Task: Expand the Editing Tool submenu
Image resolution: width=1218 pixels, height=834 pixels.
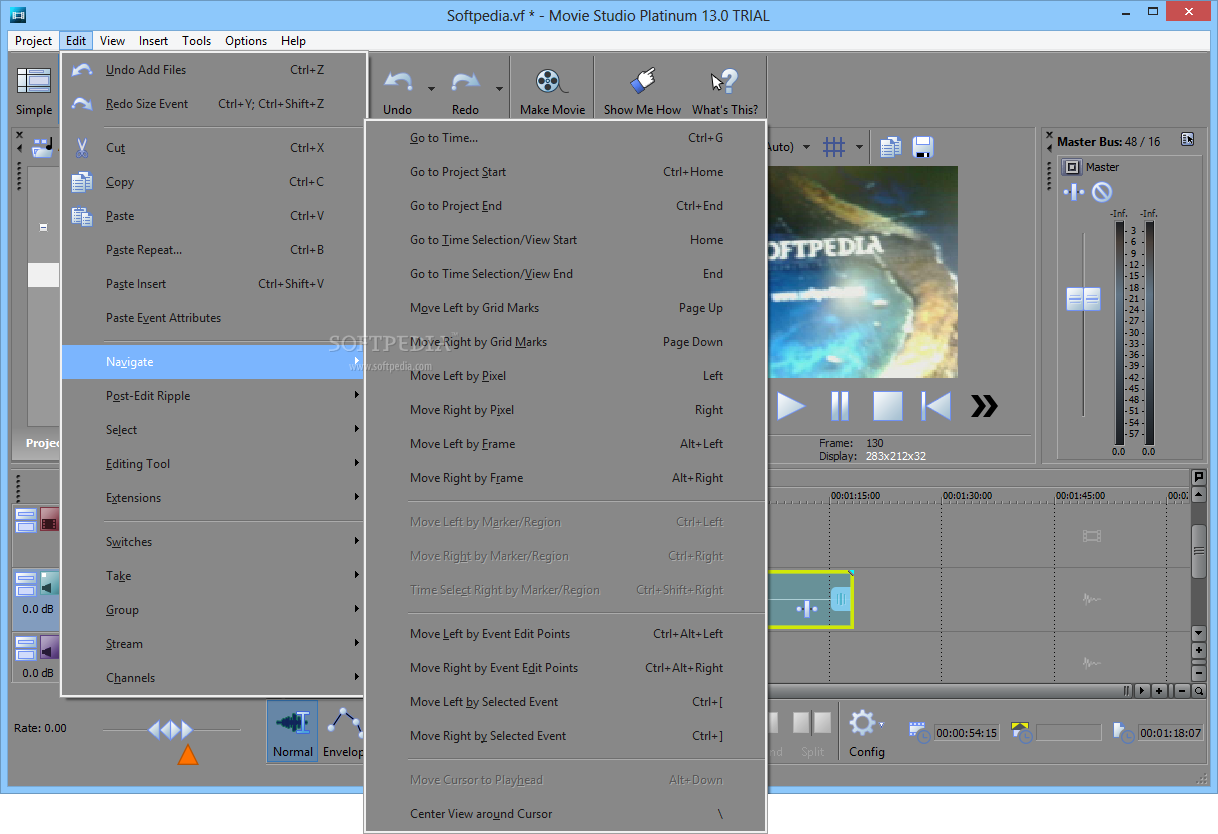Action: click(214, 464)
